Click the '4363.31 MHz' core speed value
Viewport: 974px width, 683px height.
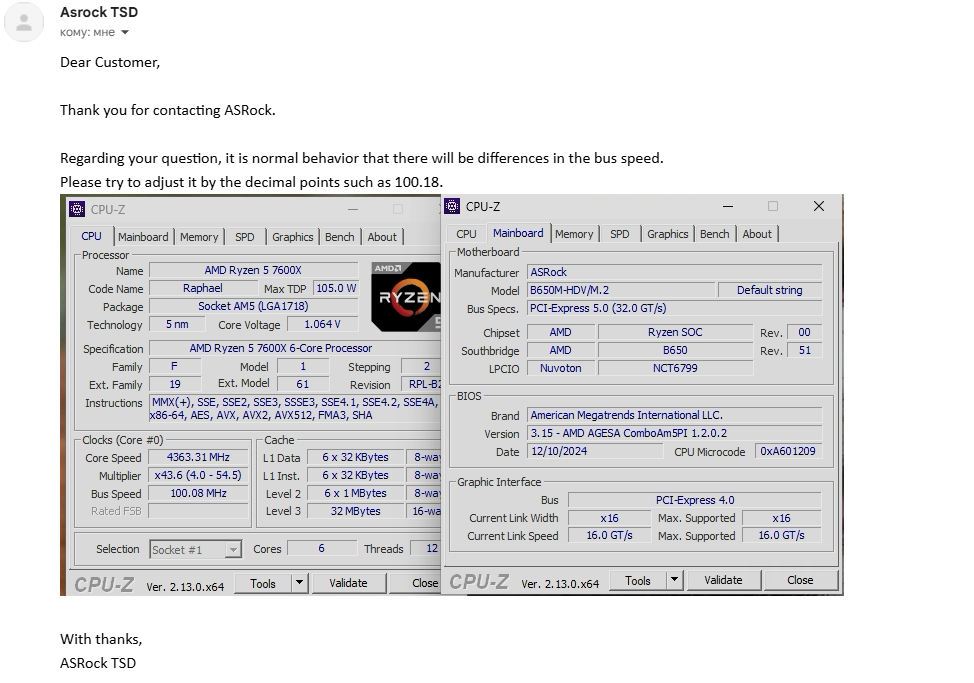[198, 457]
